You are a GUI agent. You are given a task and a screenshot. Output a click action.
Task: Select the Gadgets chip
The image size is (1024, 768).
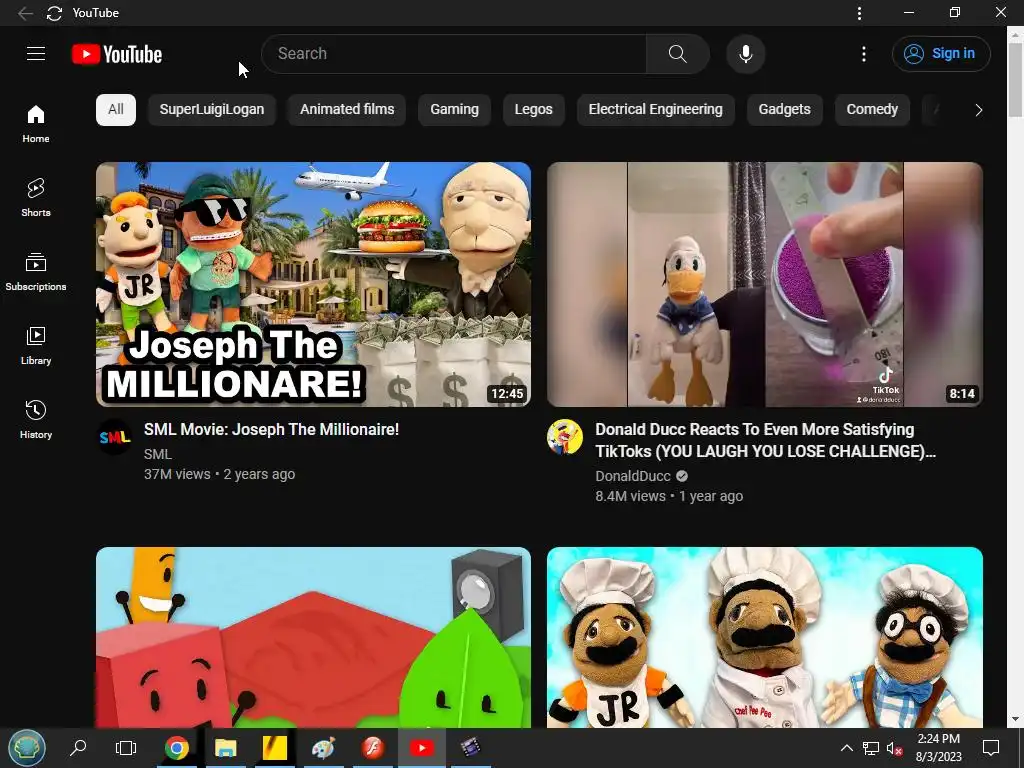pyautogui.click(x=784, y=110)
